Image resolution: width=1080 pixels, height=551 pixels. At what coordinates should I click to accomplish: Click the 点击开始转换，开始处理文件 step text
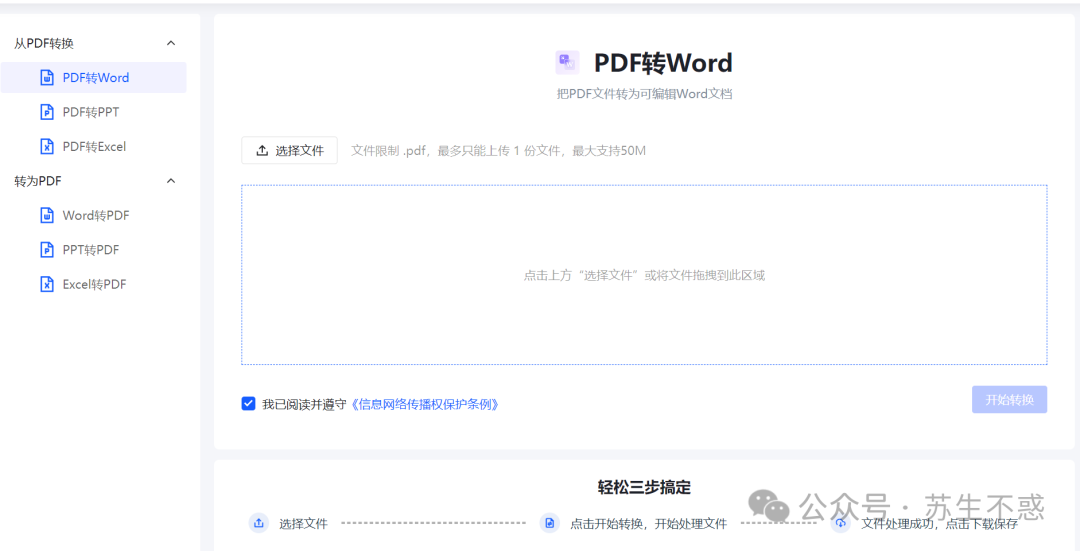tap(648, 524)
